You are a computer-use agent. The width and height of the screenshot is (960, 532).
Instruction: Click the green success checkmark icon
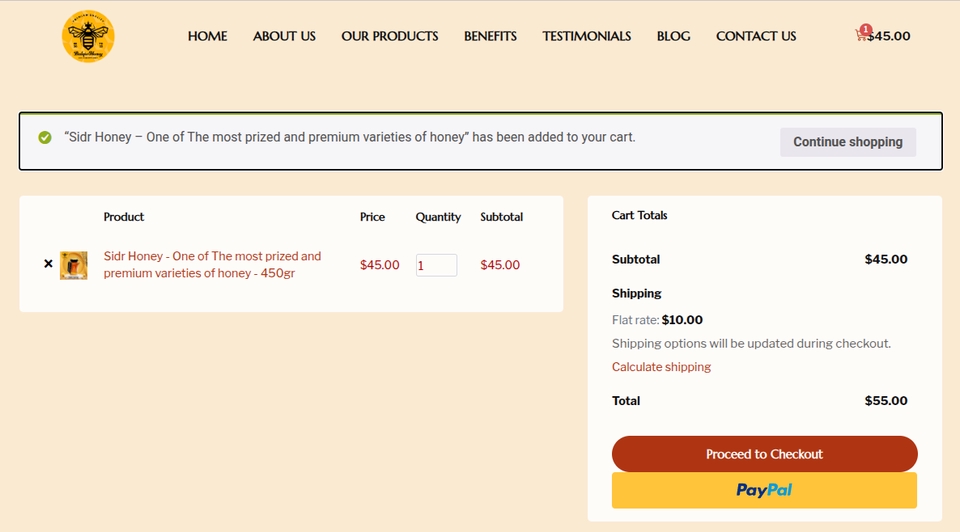pyautogui.click(x=45, y=138)
